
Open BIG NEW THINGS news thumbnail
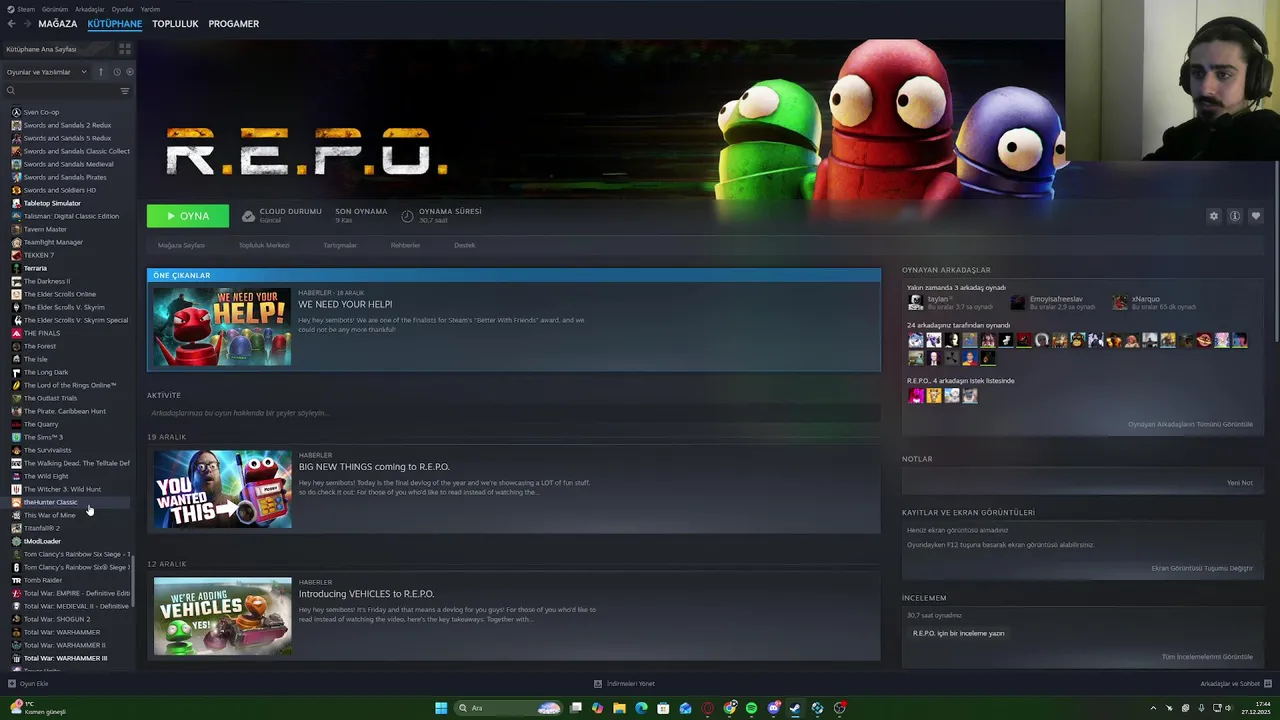(222, 489)
